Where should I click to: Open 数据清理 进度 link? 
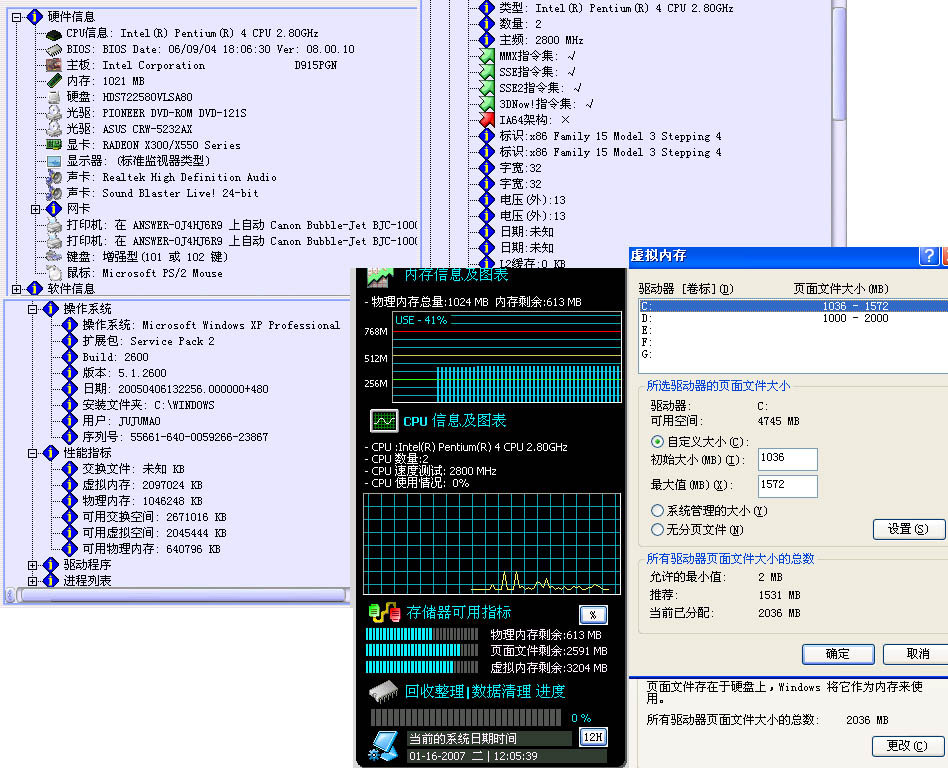click(518, 691)
